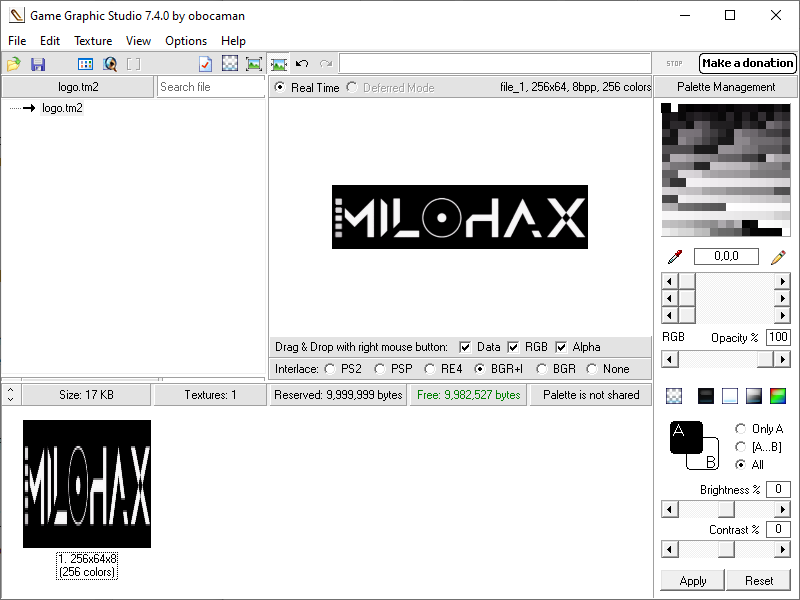
Task: Set Interlace to PSP
Action: click(380, 369)
